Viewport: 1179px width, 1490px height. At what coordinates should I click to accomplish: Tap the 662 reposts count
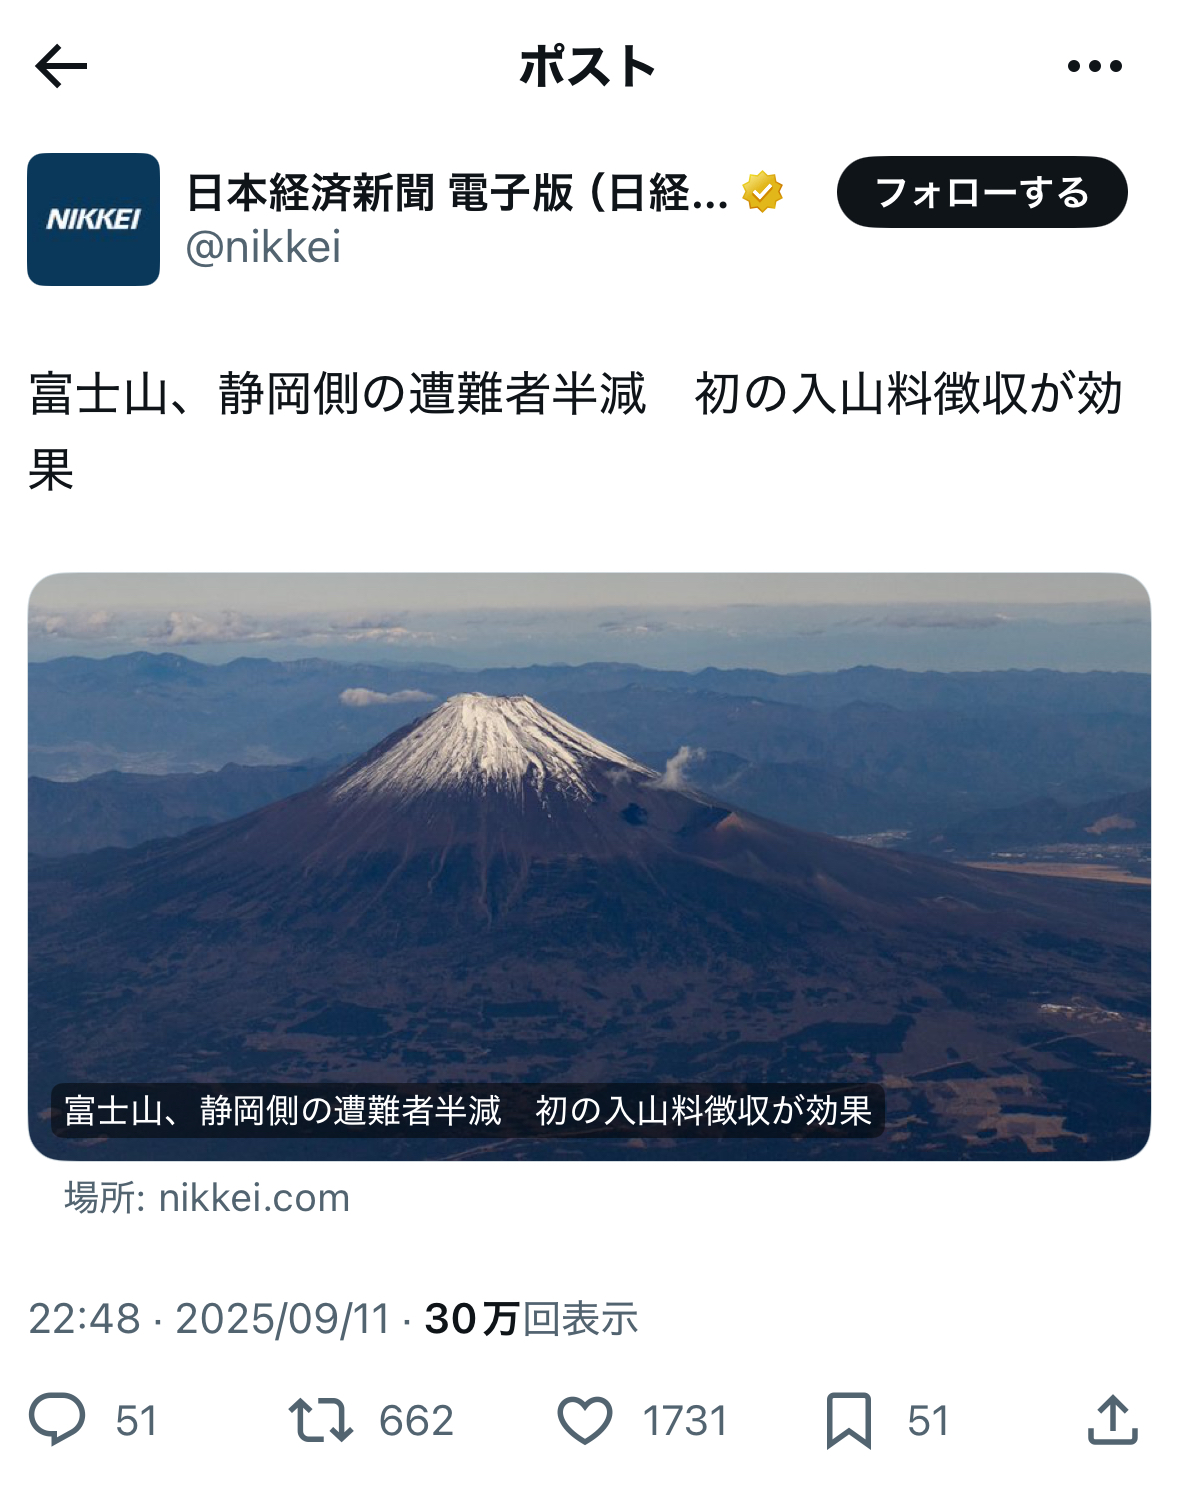pos(417,1421)
